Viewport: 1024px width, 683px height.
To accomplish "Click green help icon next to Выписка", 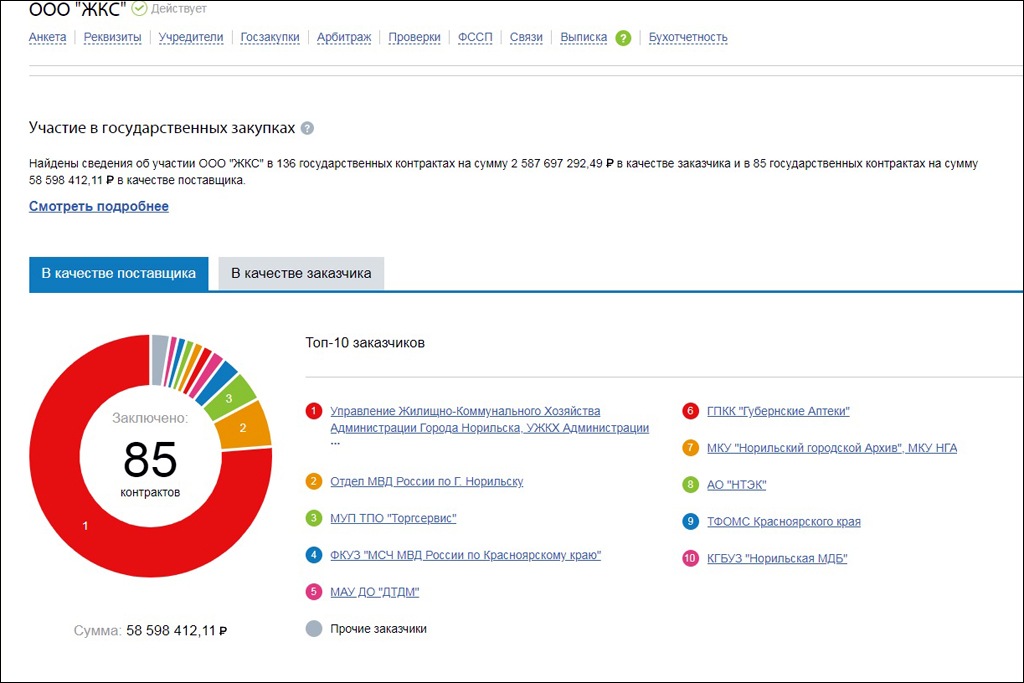I will pyautogui.click(x=623, y=38).
